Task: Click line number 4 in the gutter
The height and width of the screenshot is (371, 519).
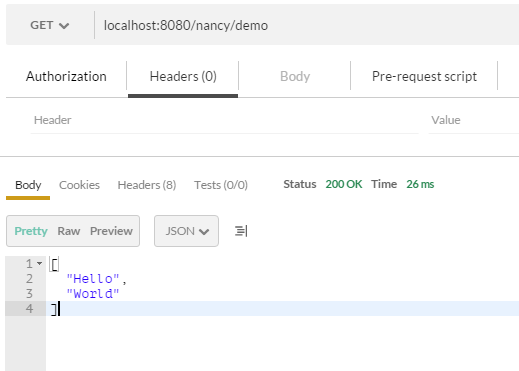Action: [29, 309]
